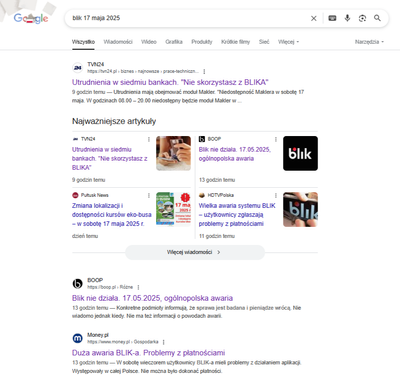
Task: Click the TVN24 source label in top stories
Action: [88, 139]
